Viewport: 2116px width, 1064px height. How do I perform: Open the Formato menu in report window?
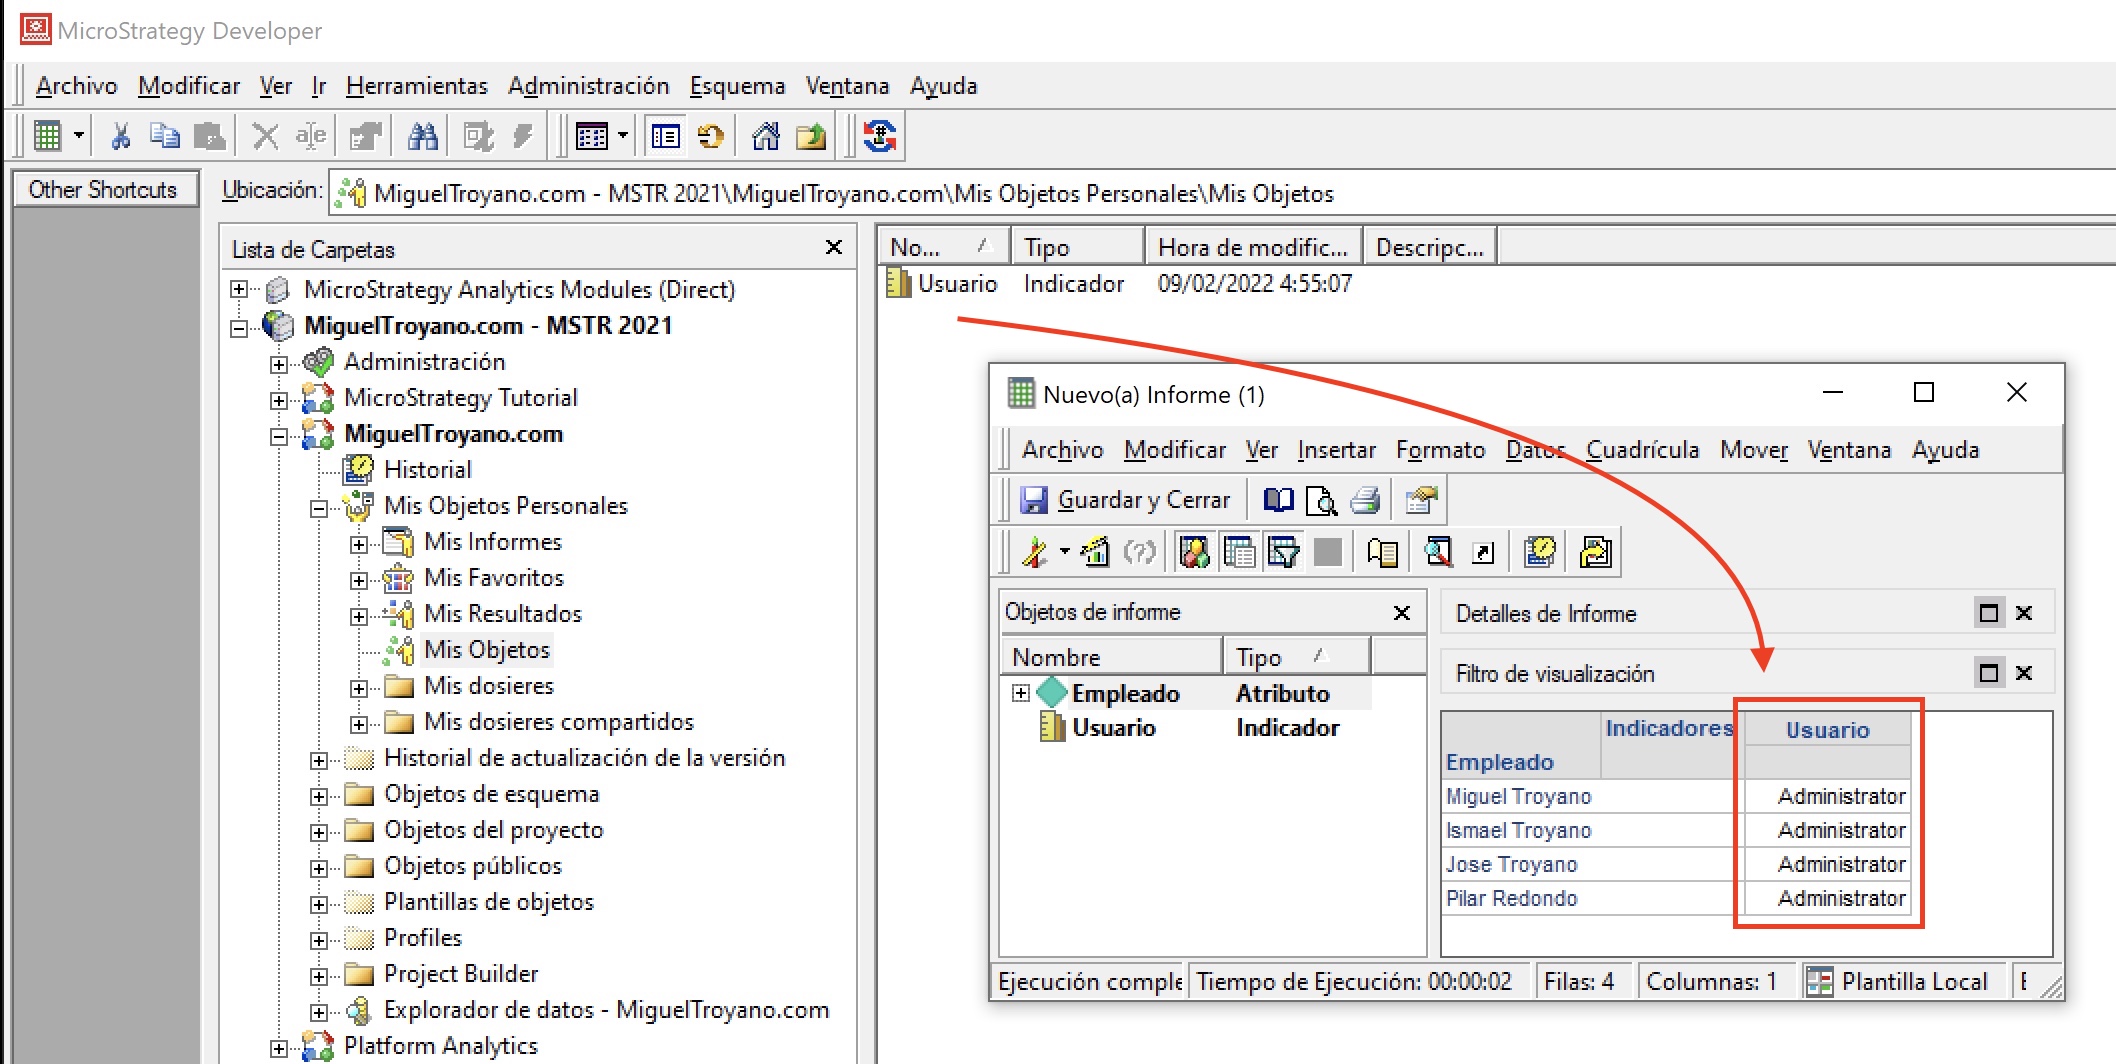coord(1440,450)
